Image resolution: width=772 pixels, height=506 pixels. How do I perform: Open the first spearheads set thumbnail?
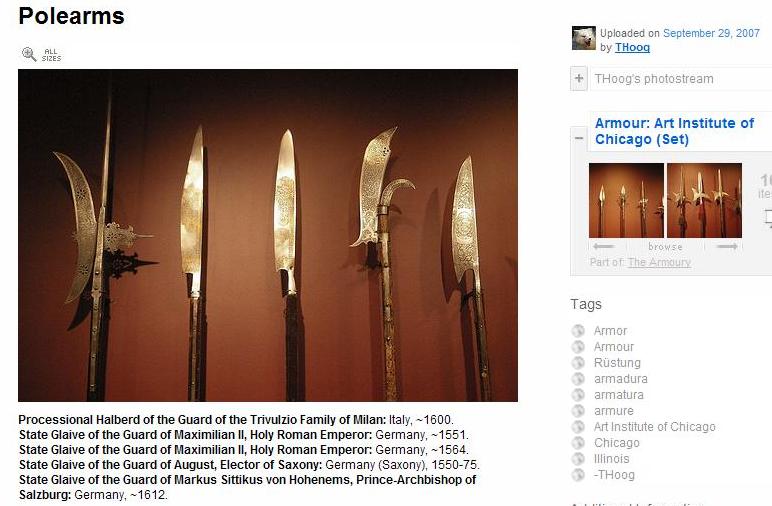click(626, 200)
